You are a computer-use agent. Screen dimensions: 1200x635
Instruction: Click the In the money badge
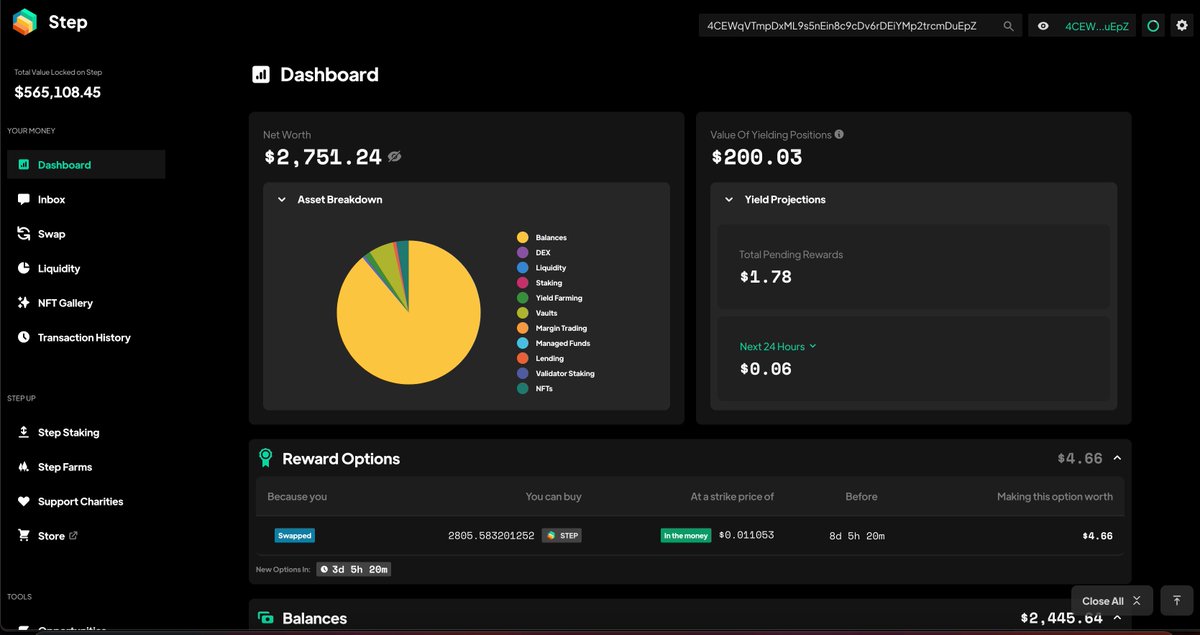point(686,535)
